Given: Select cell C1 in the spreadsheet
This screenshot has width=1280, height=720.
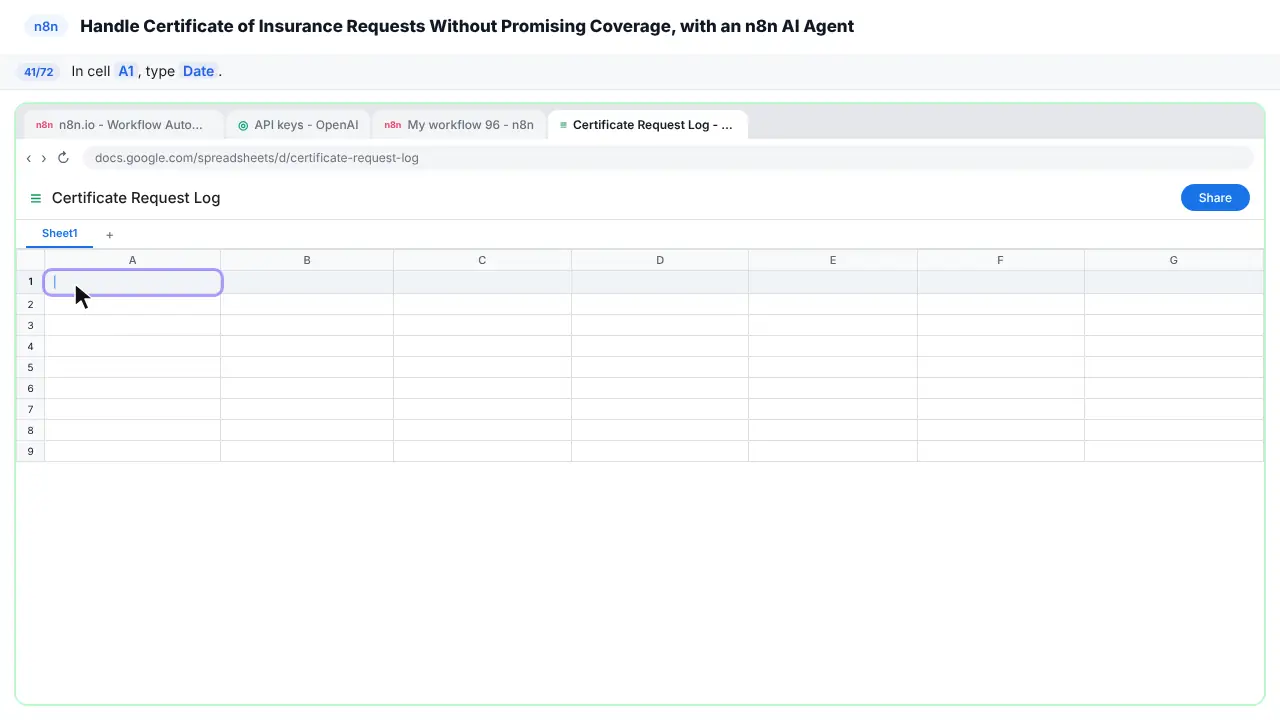Looking at the screenshot, I should 482,282.
